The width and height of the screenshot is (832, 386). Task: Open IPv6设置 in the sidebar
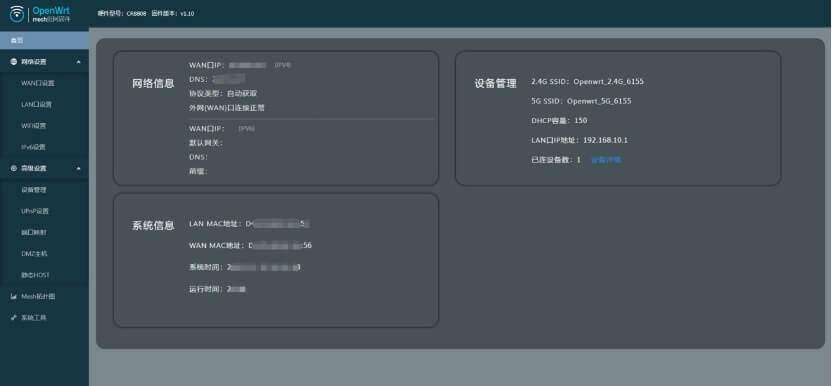click(x=33, y=147)
